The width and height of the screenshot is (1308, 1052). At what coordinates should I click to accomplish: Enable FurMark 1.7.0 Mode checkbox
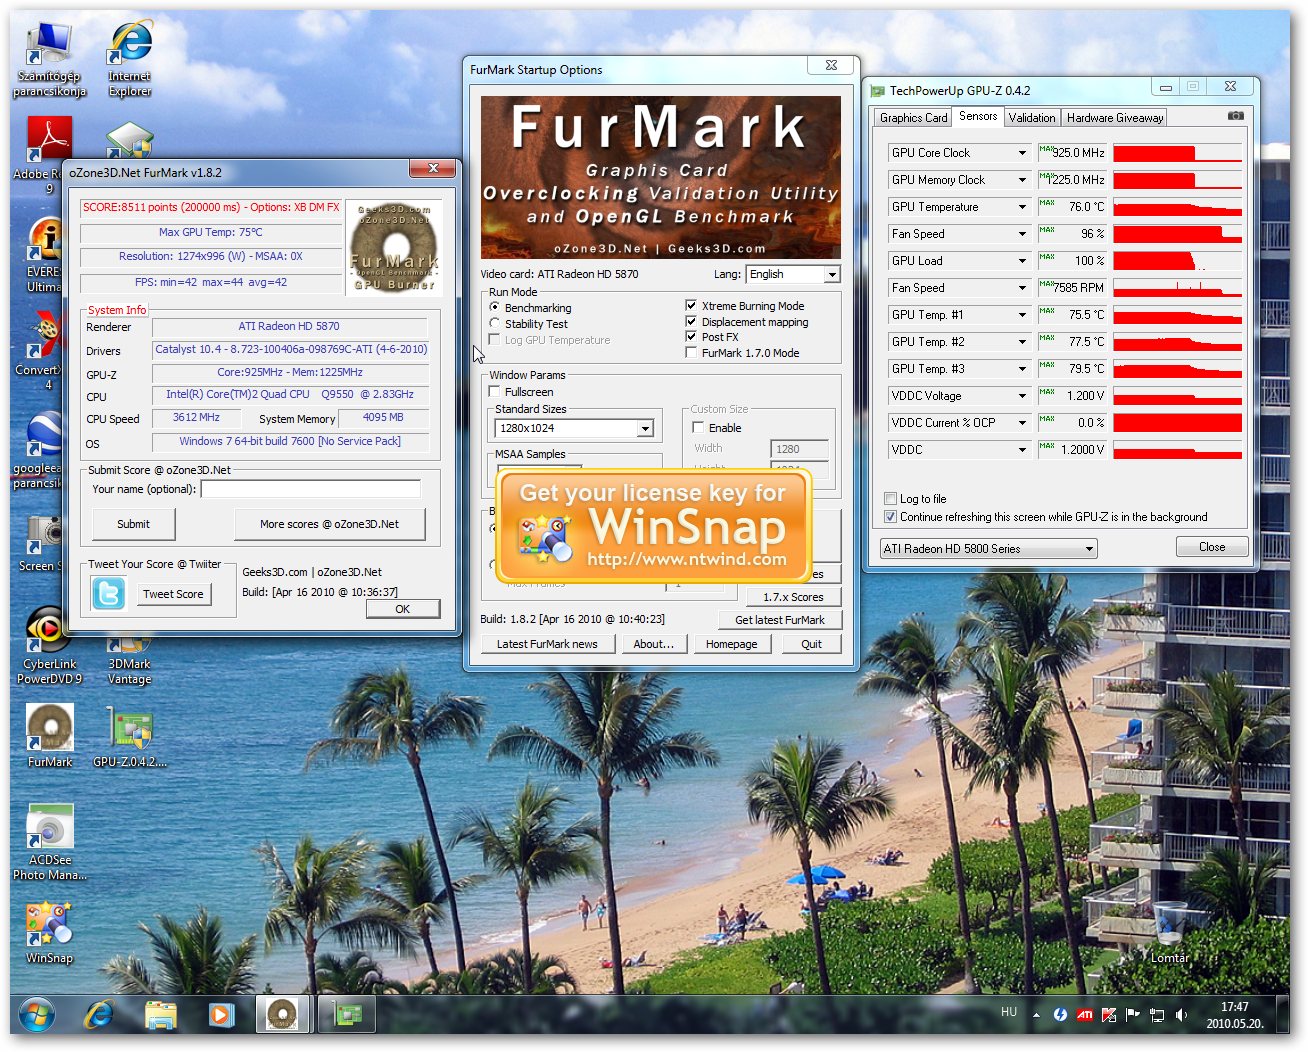point(691,352)
